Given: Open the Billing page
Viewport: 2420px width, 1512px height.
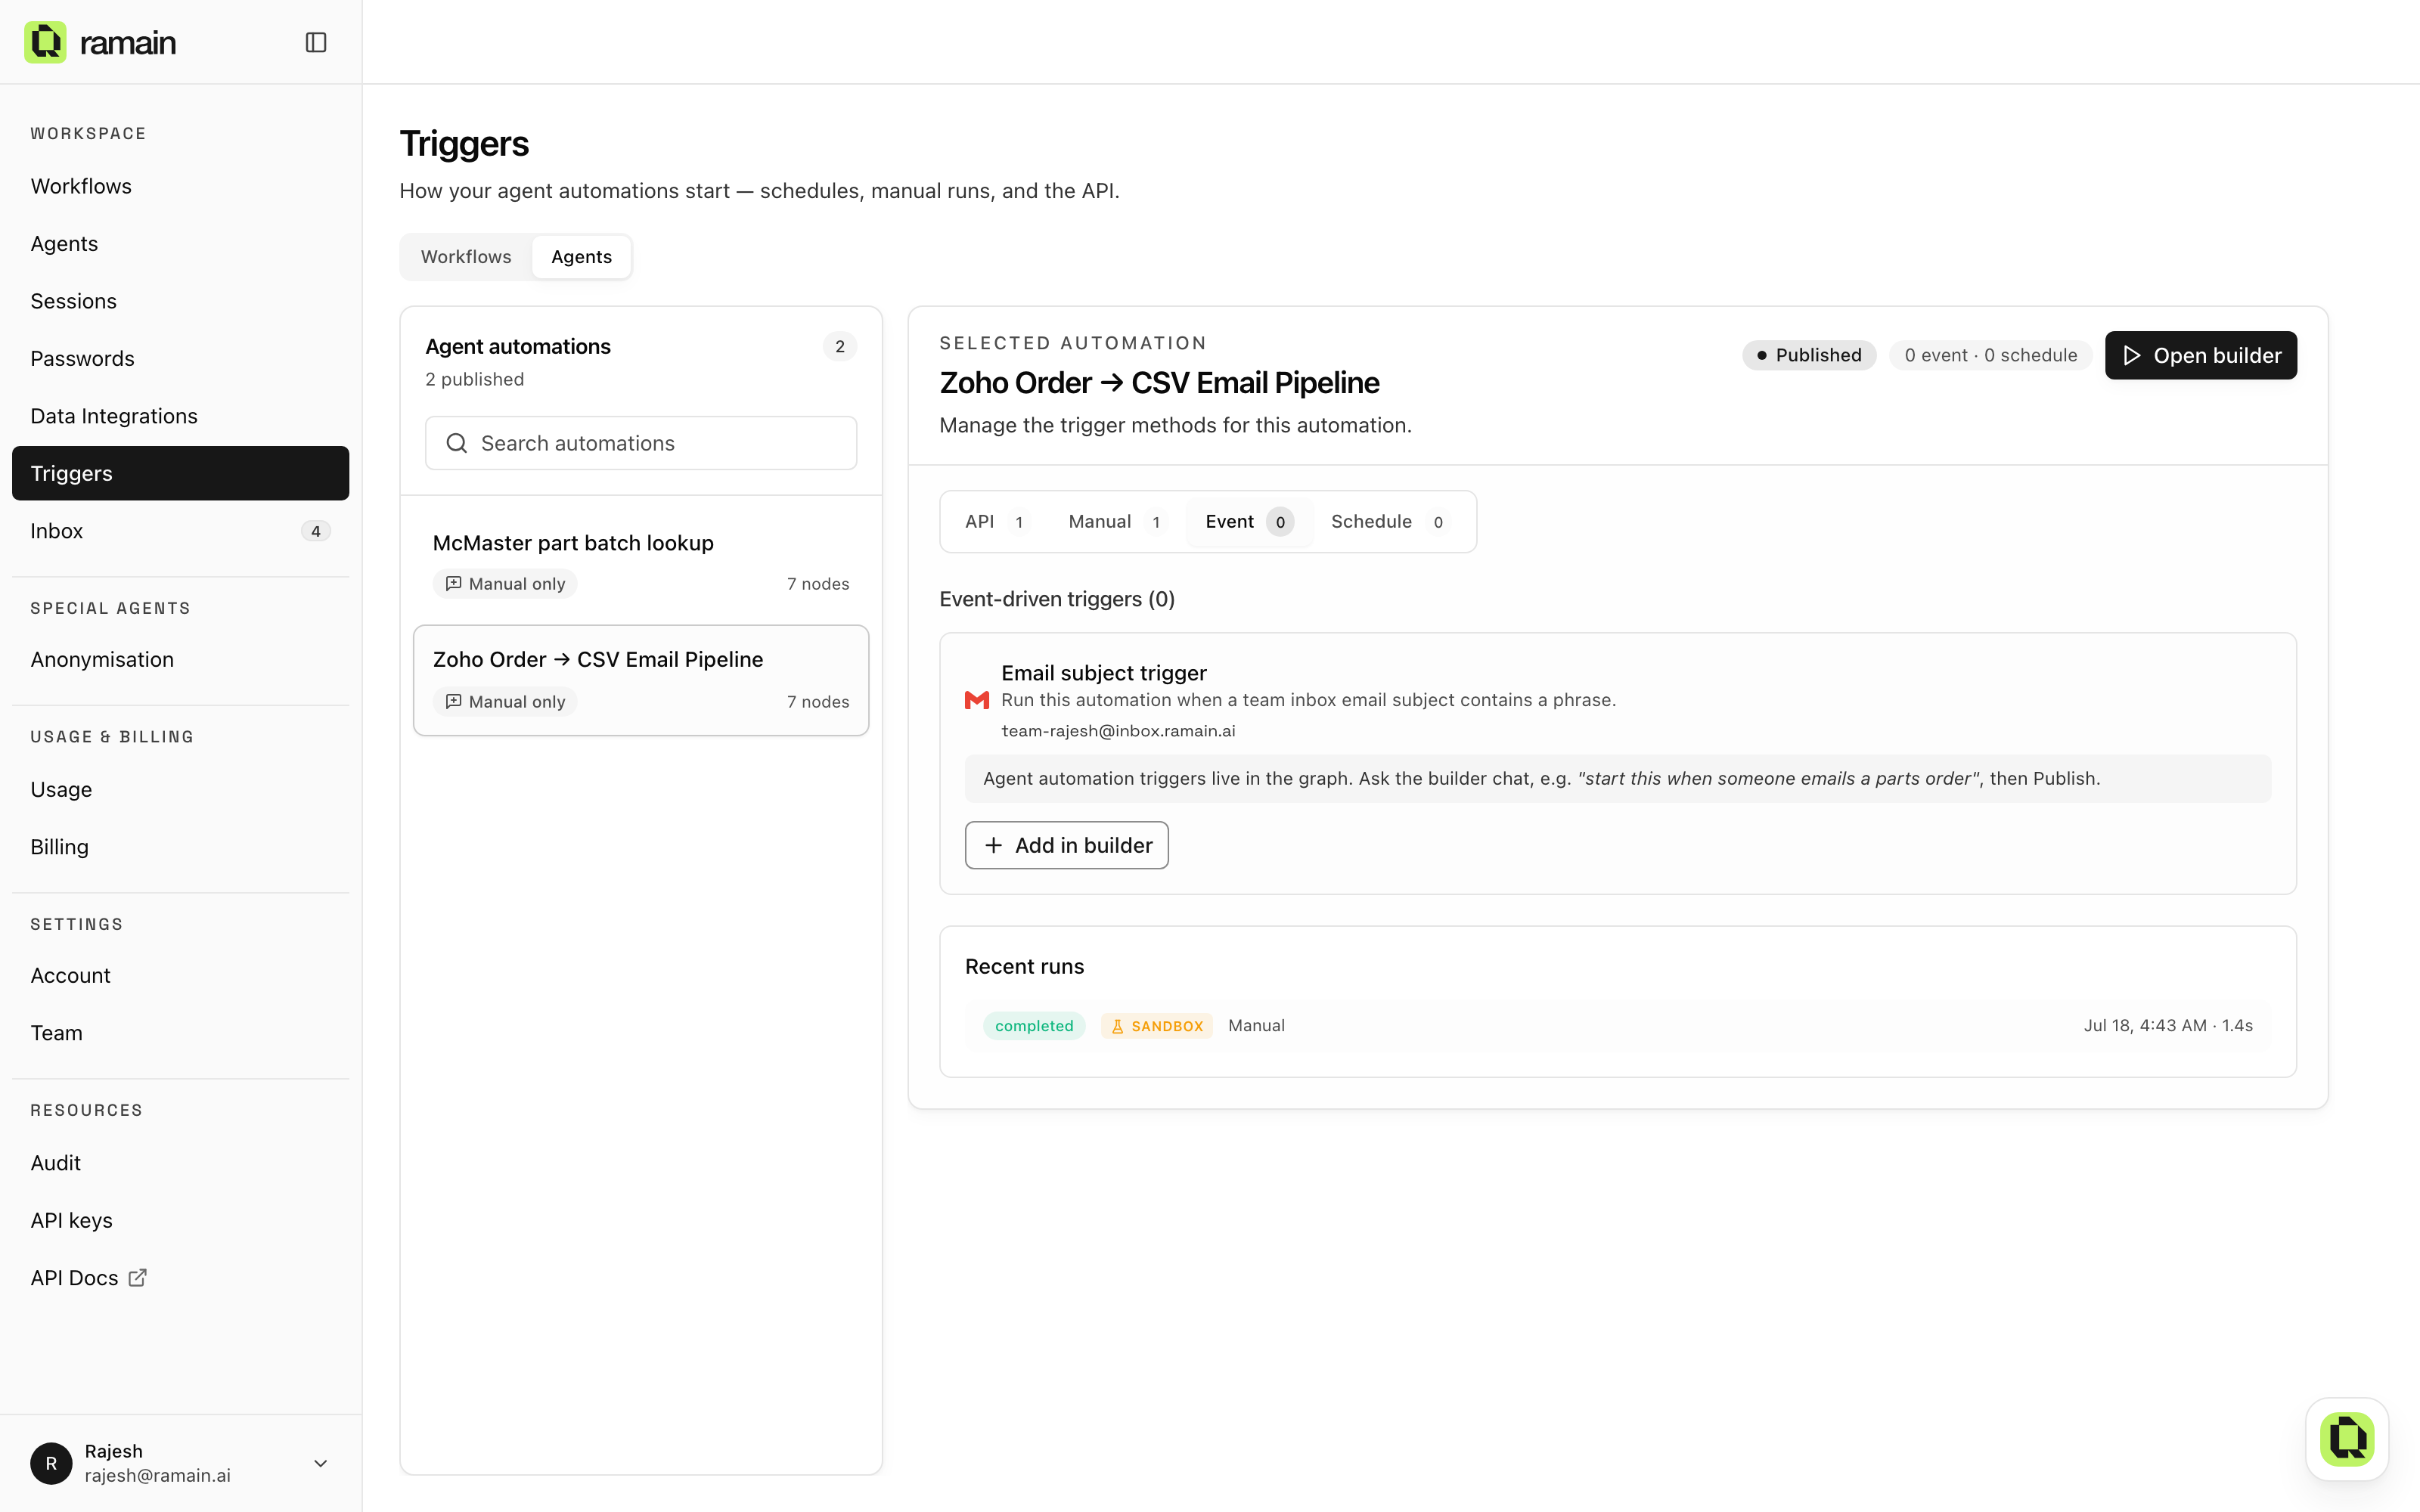Looking at the screenshot, I should (180, 847).
